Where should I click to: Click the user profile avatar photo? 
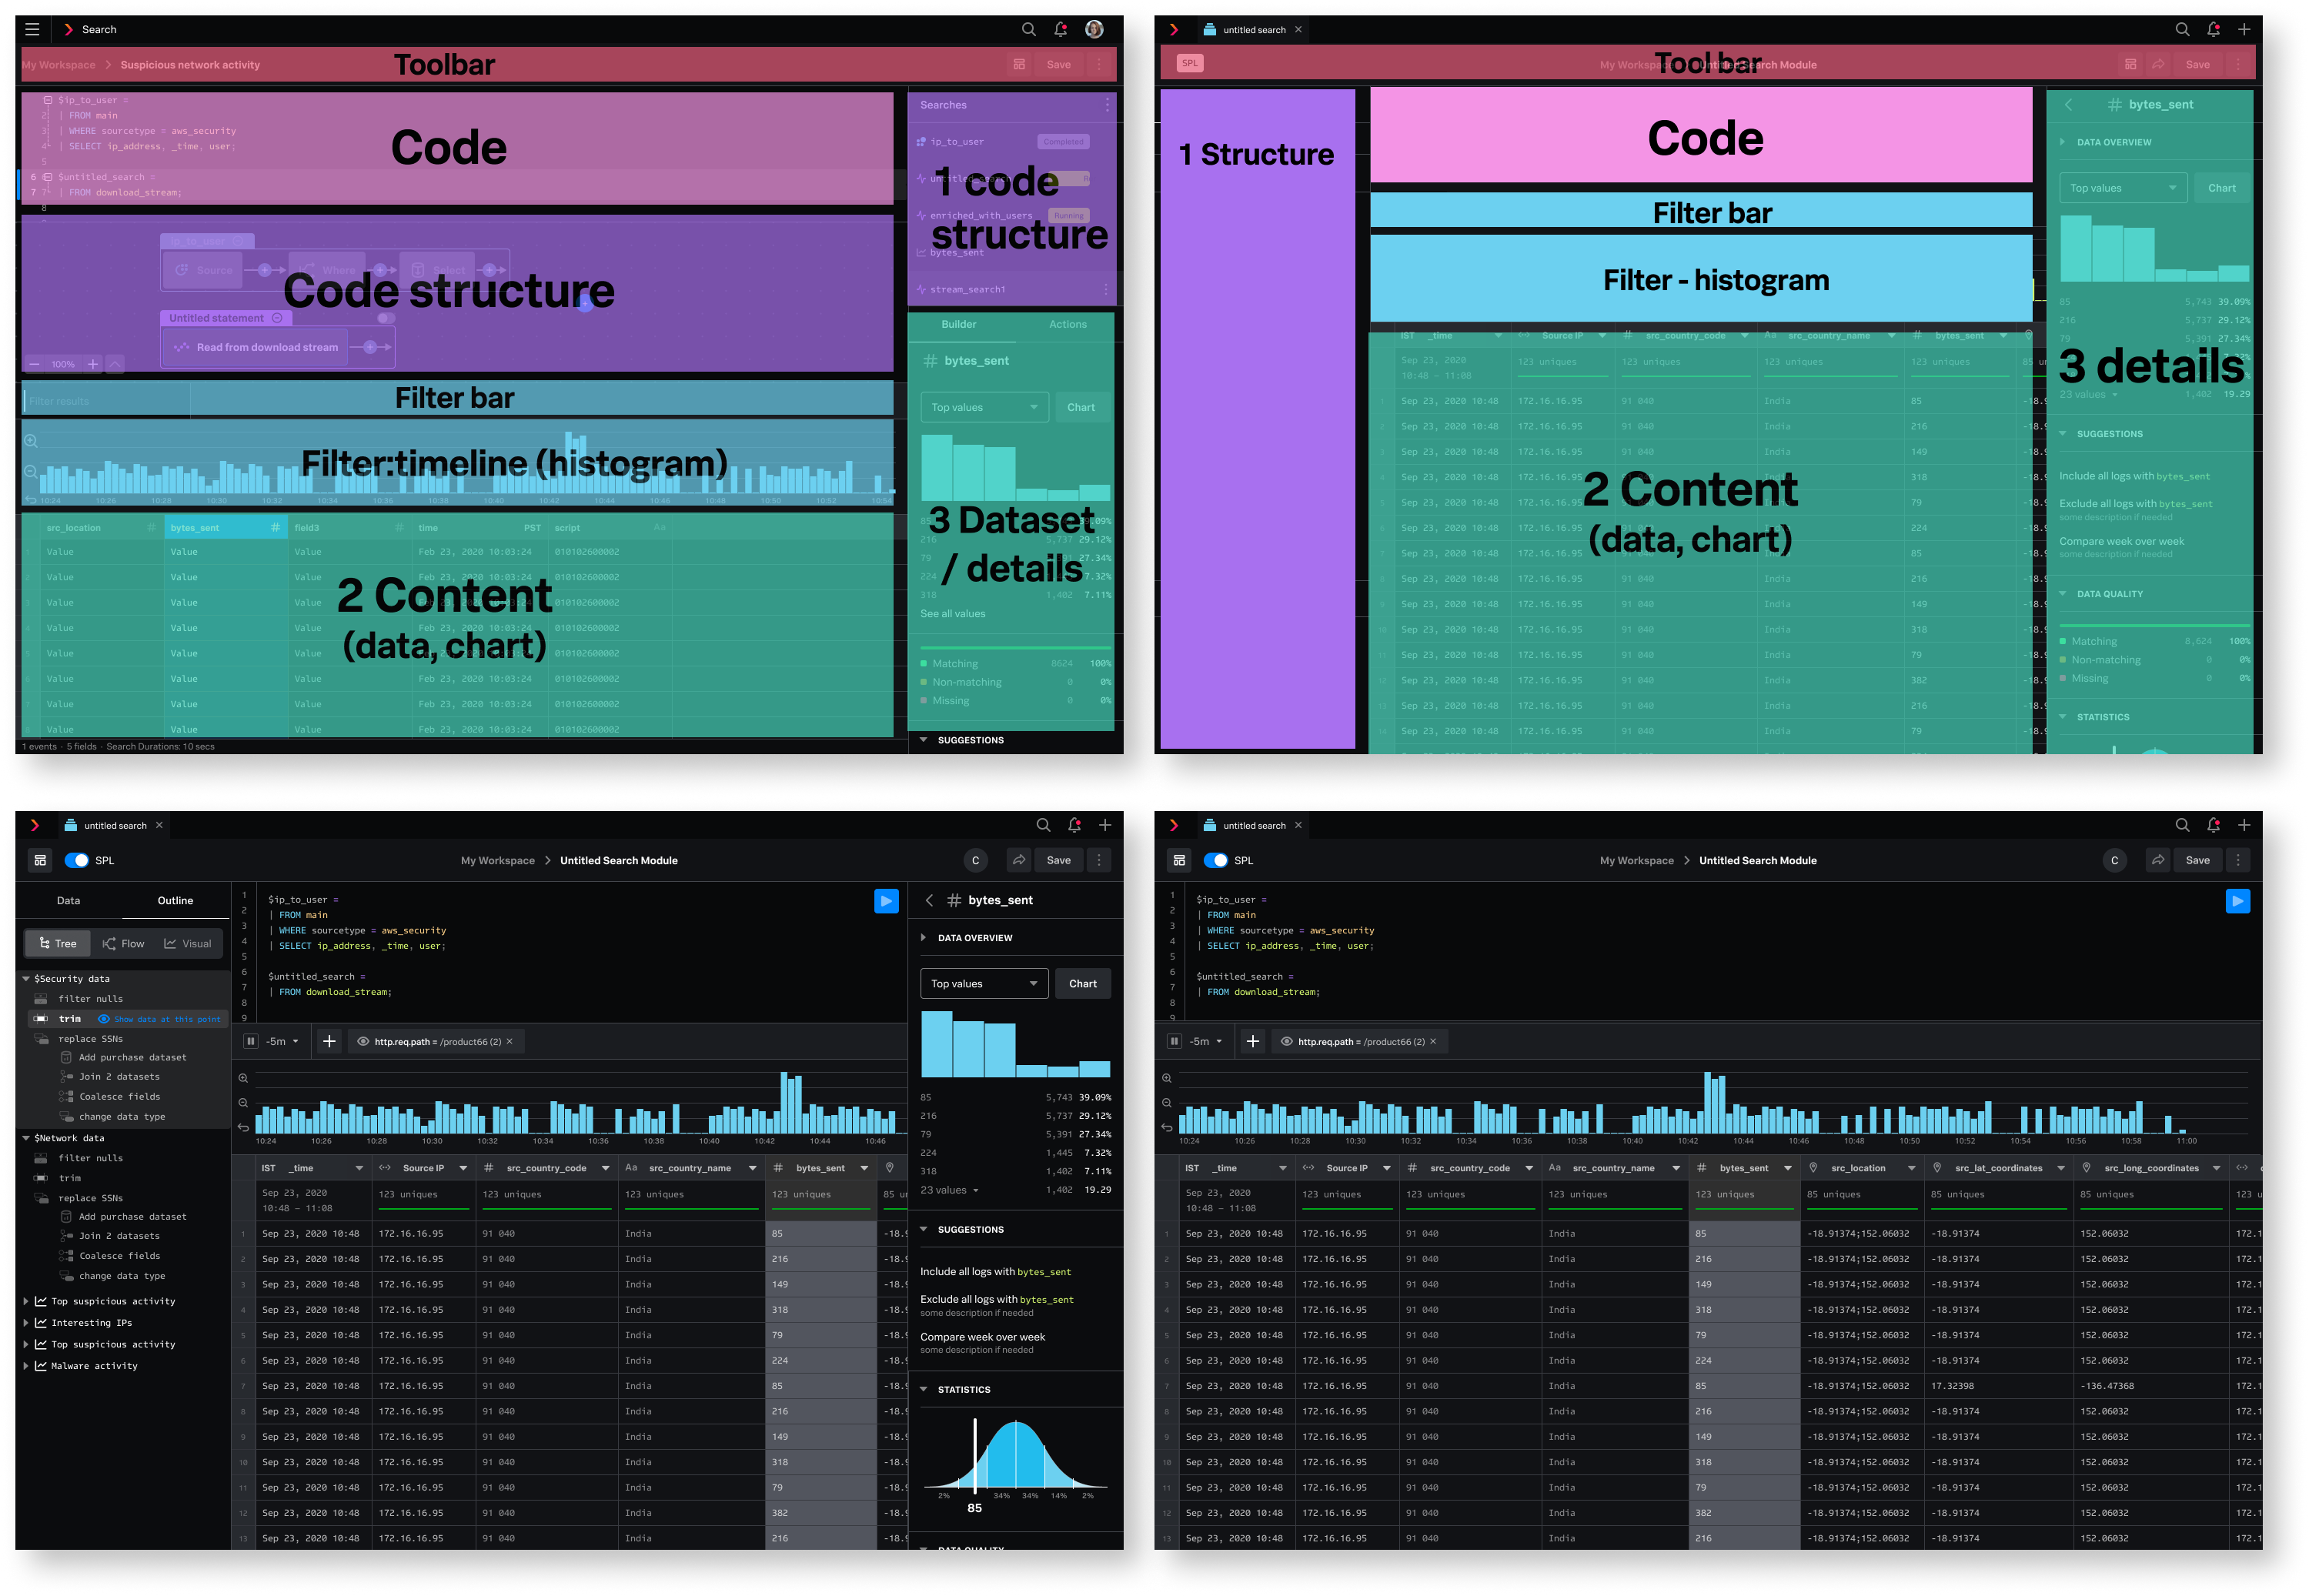coord(1094,30)
